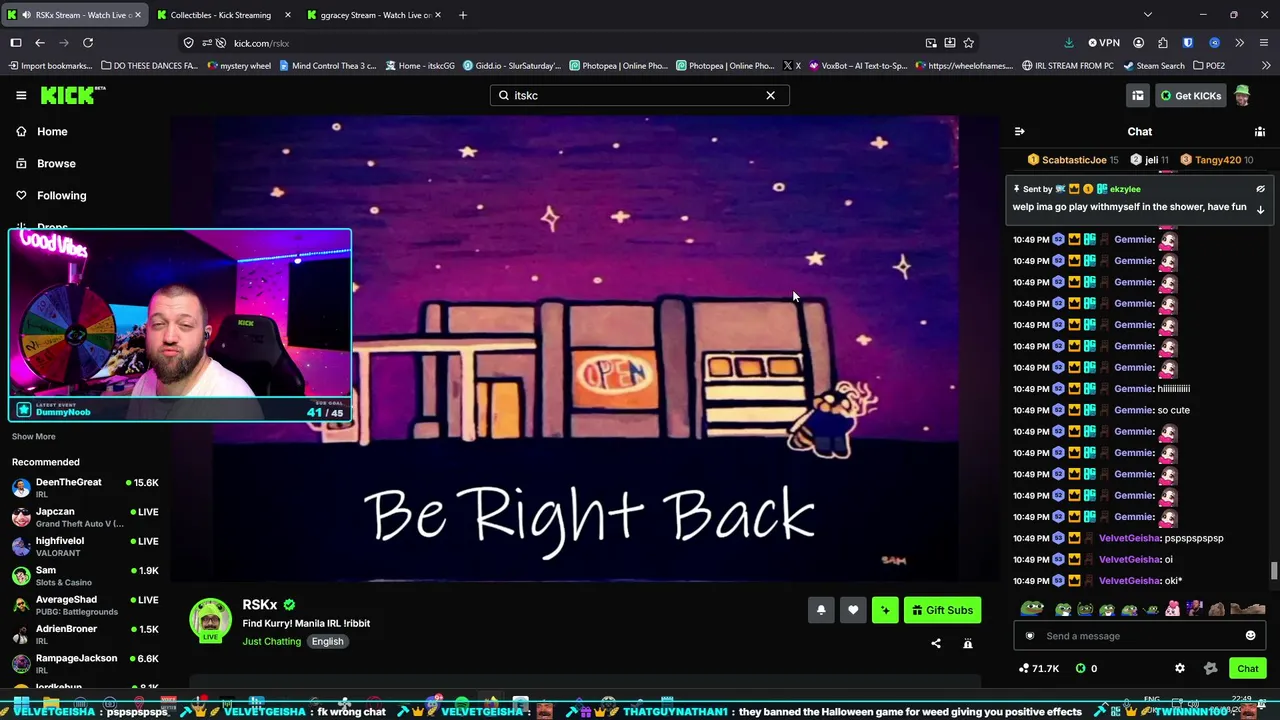Open the user profile avatar menu
The image size is (1280, 720).
pos(1242,95)
